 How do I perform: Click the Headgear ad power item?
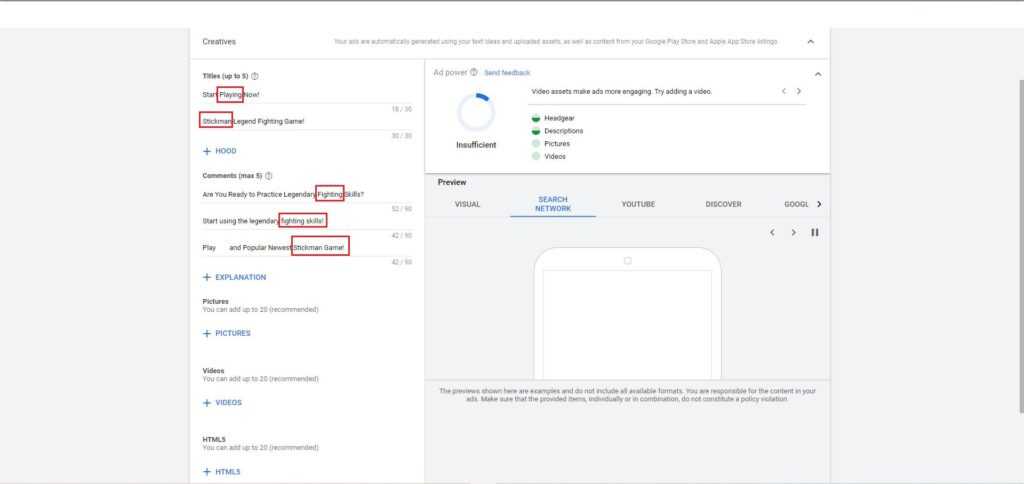click(553, 119)
